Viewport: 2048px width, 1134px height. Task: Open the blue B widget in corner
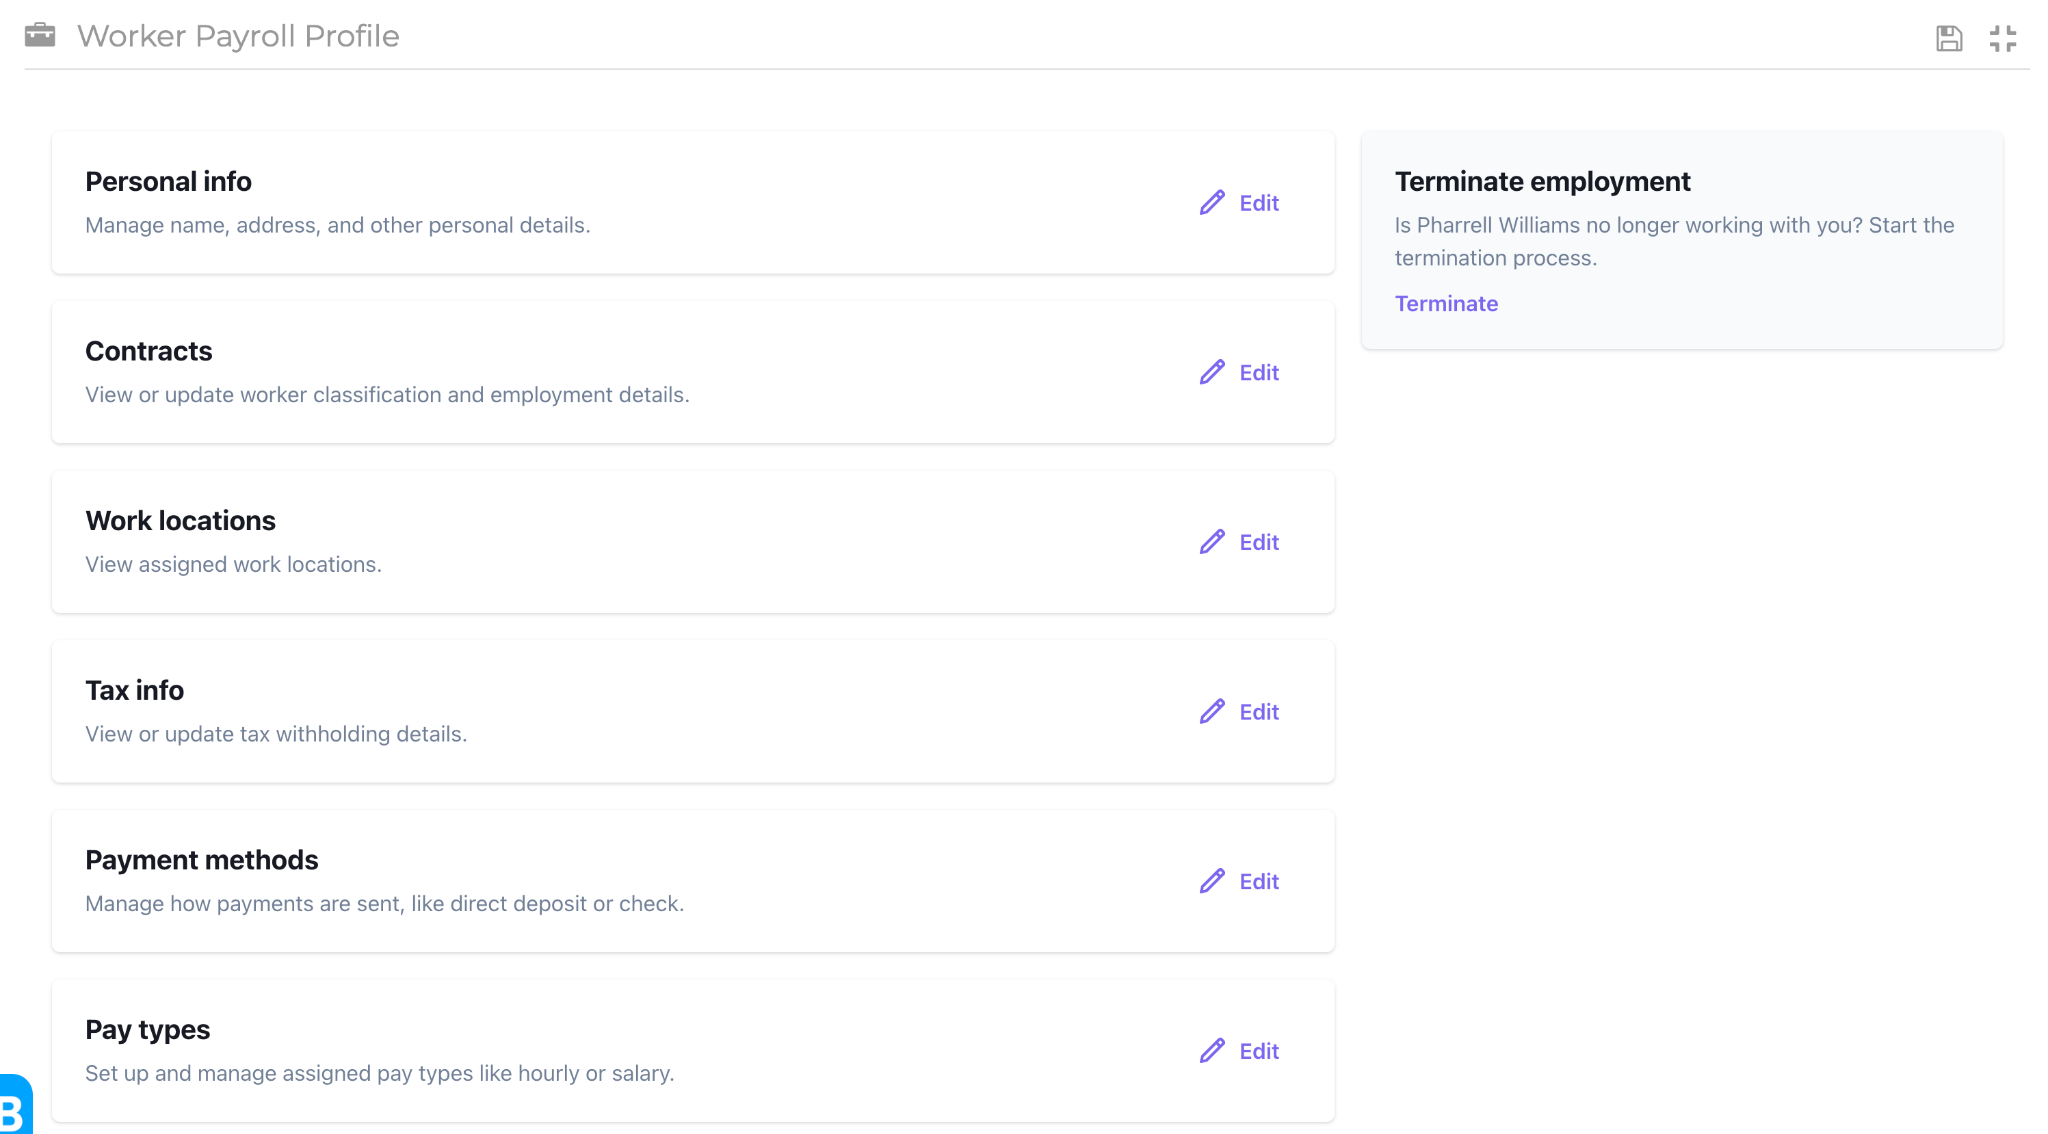[14, 1106]
